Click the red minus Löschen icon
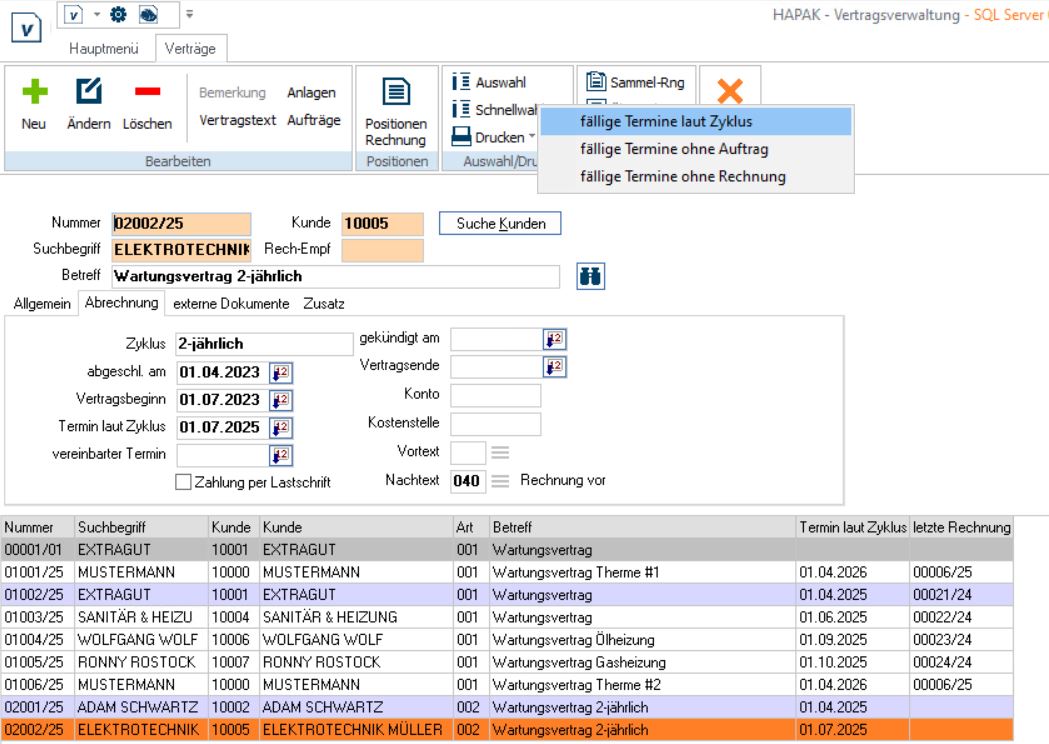 tap(147, 92)
